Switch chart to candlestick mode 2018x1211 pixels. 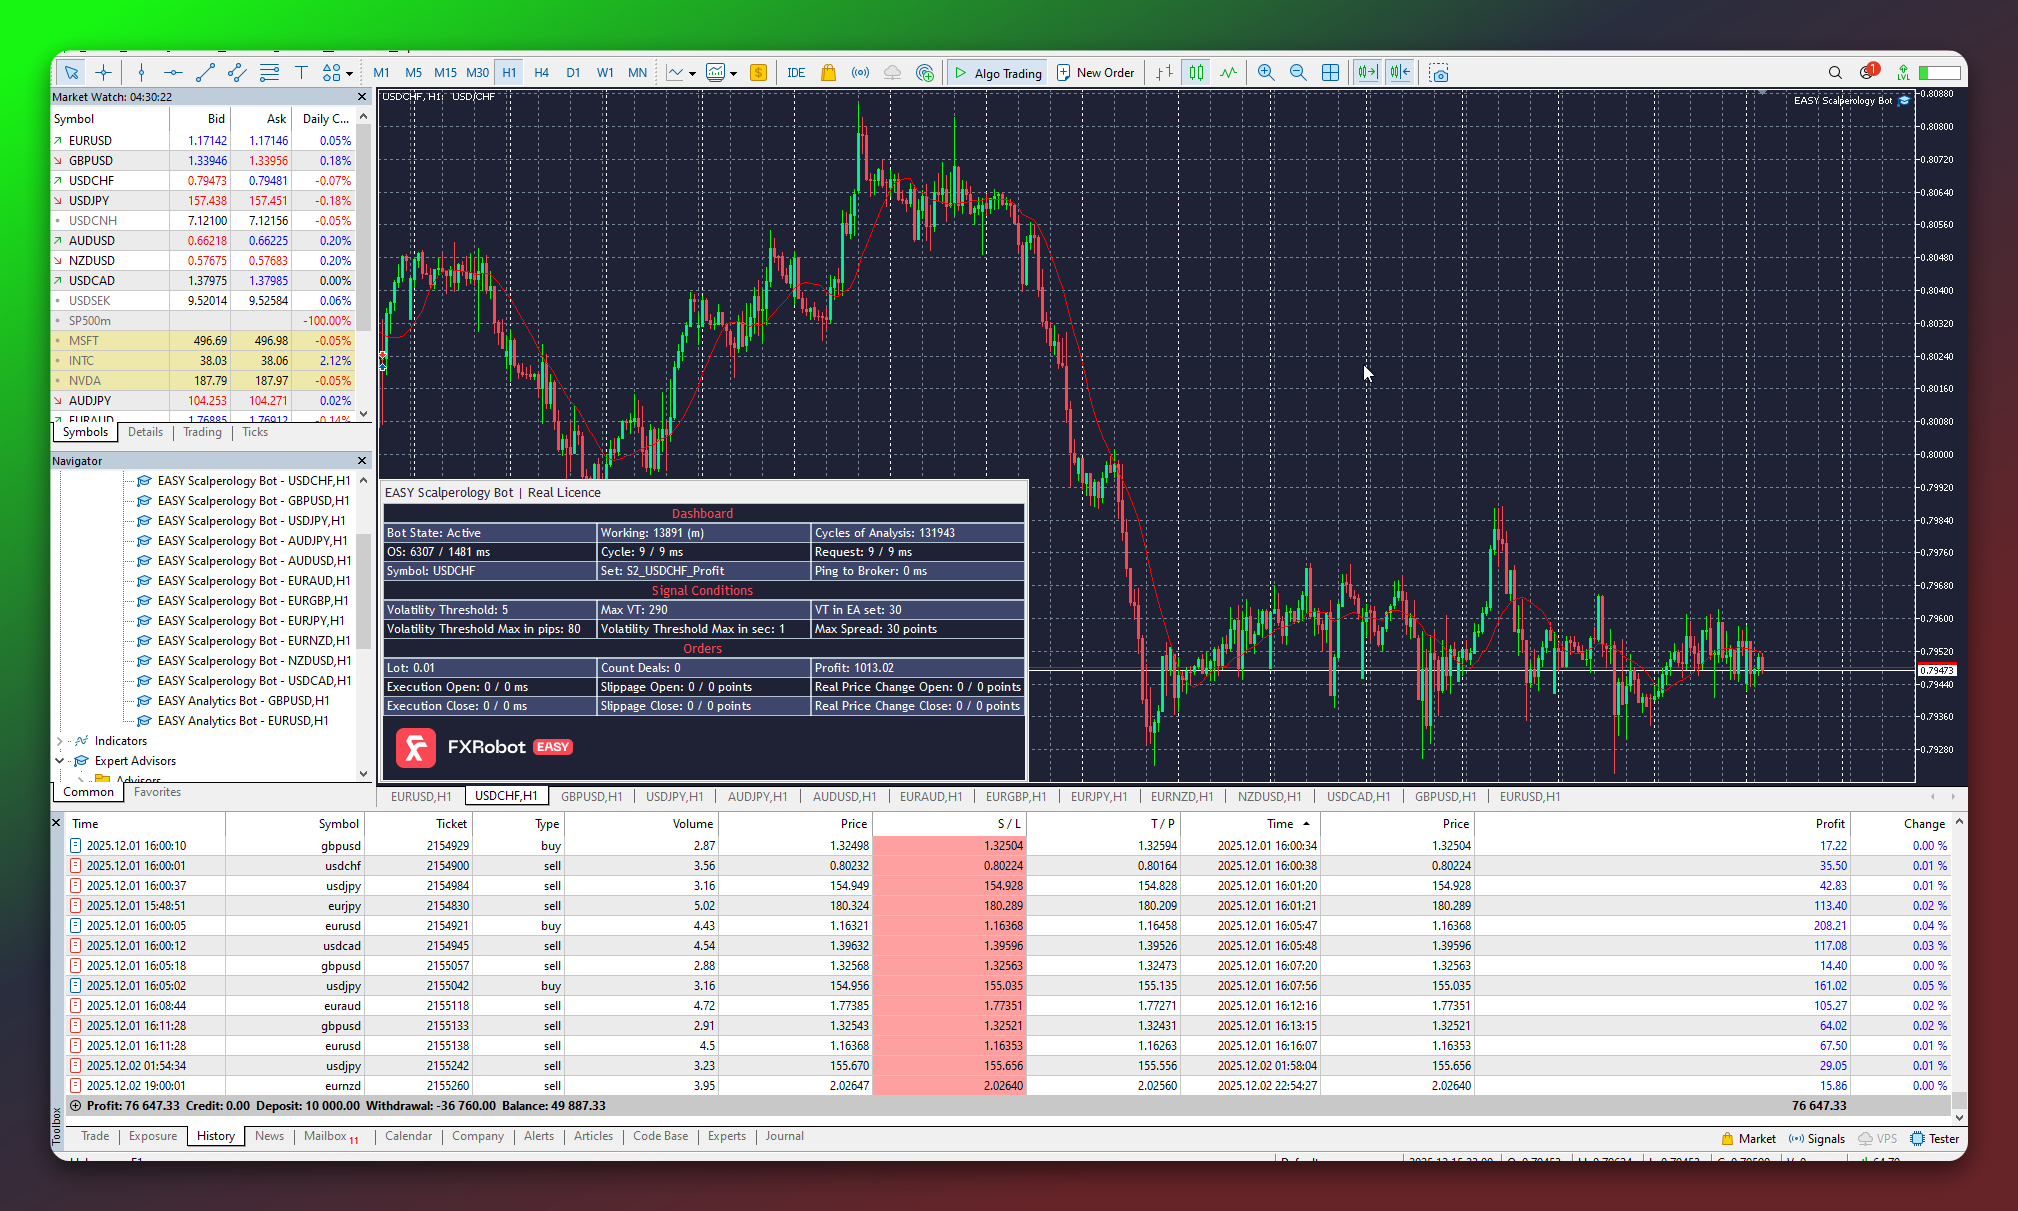pos(1196,72)
